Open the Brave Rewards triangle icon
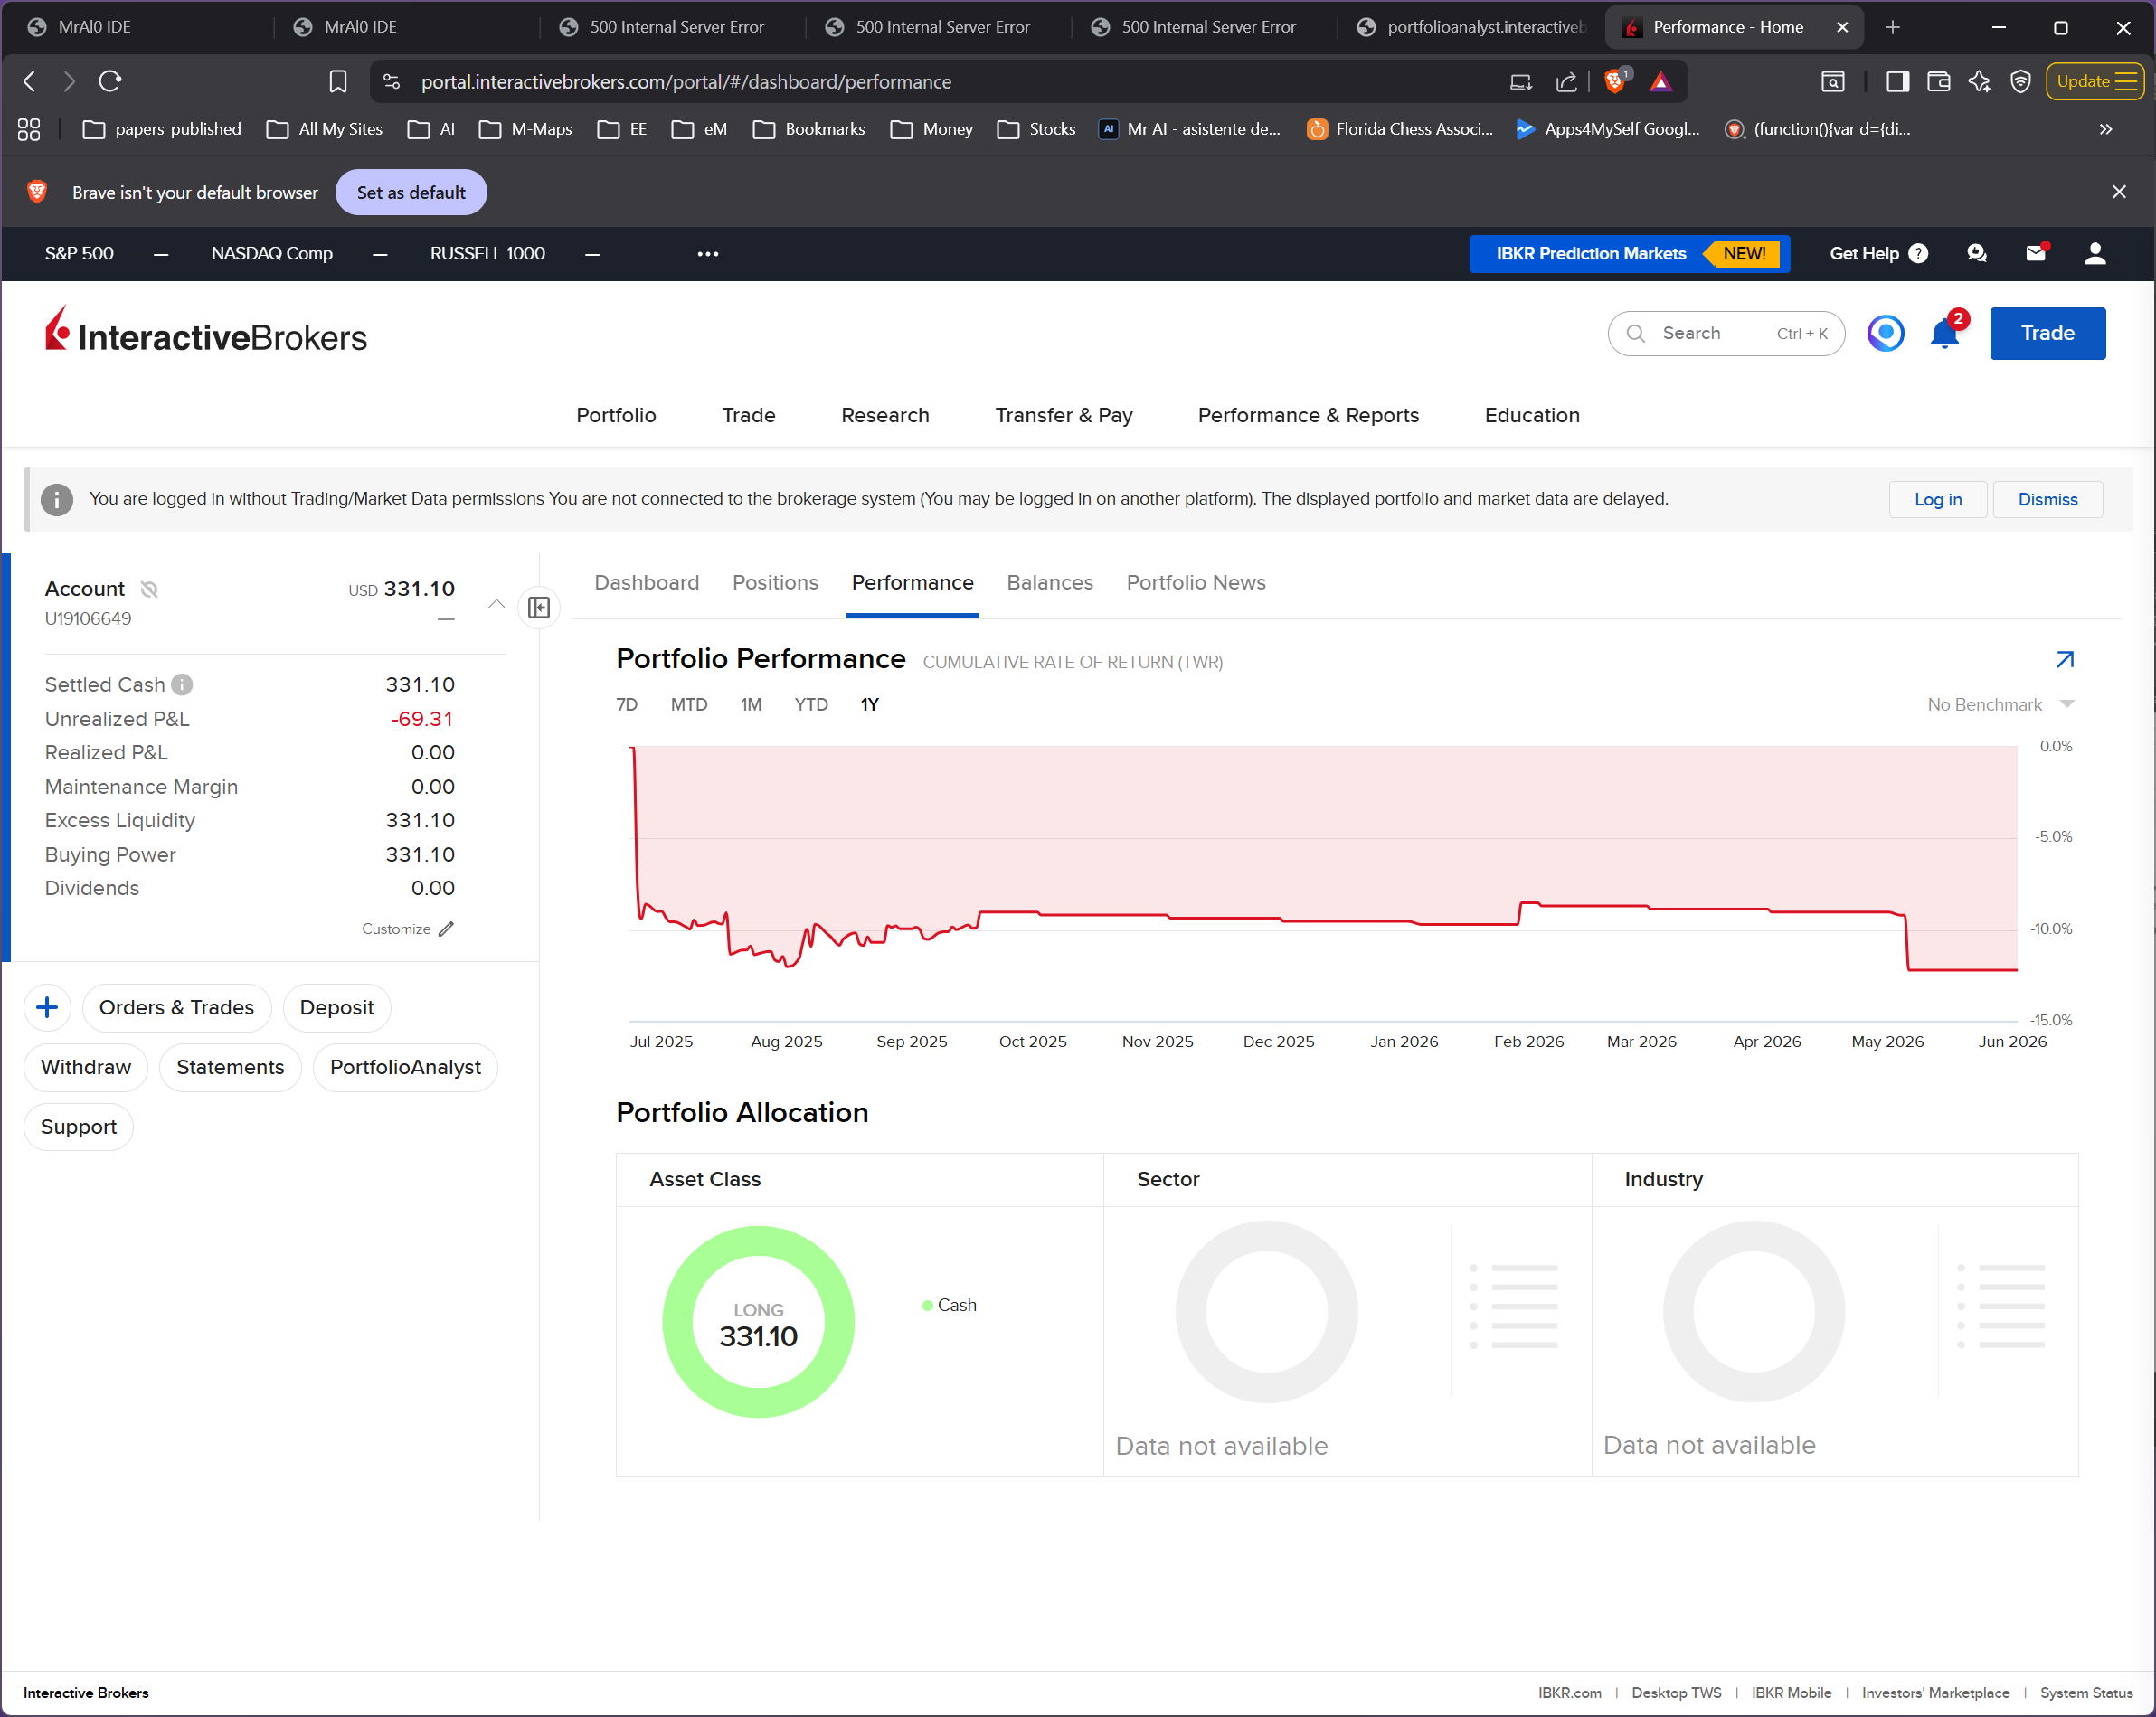The image size is (2156, 1717). pyautogui.click(x=1660, y=81)
